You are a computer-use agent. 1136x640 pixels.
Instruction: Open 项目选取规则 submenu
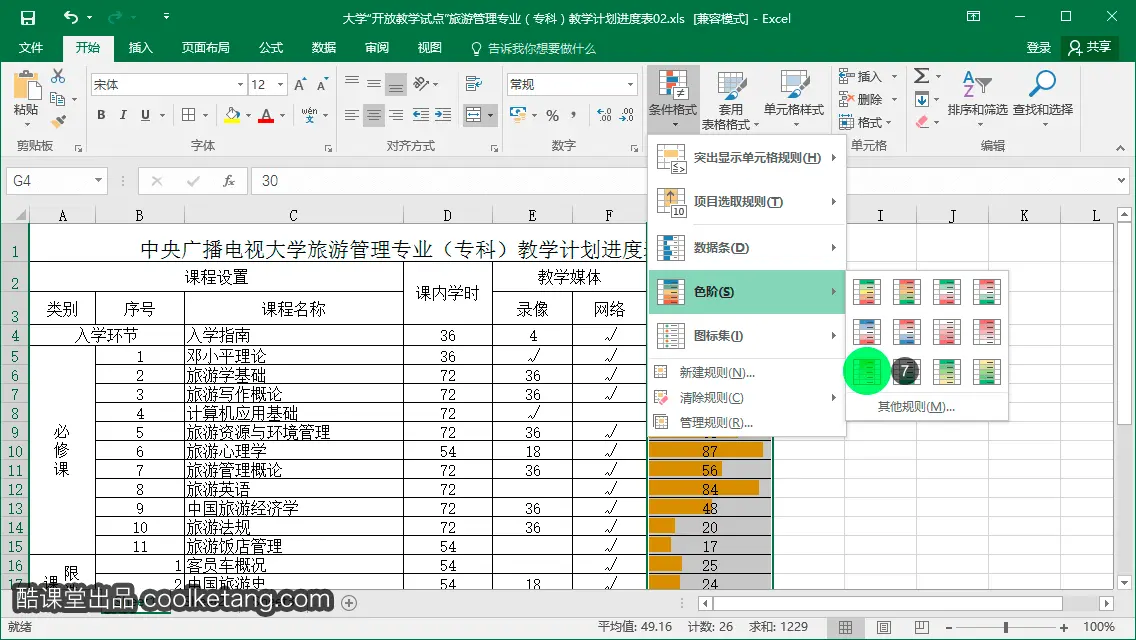tap(746, 202)
